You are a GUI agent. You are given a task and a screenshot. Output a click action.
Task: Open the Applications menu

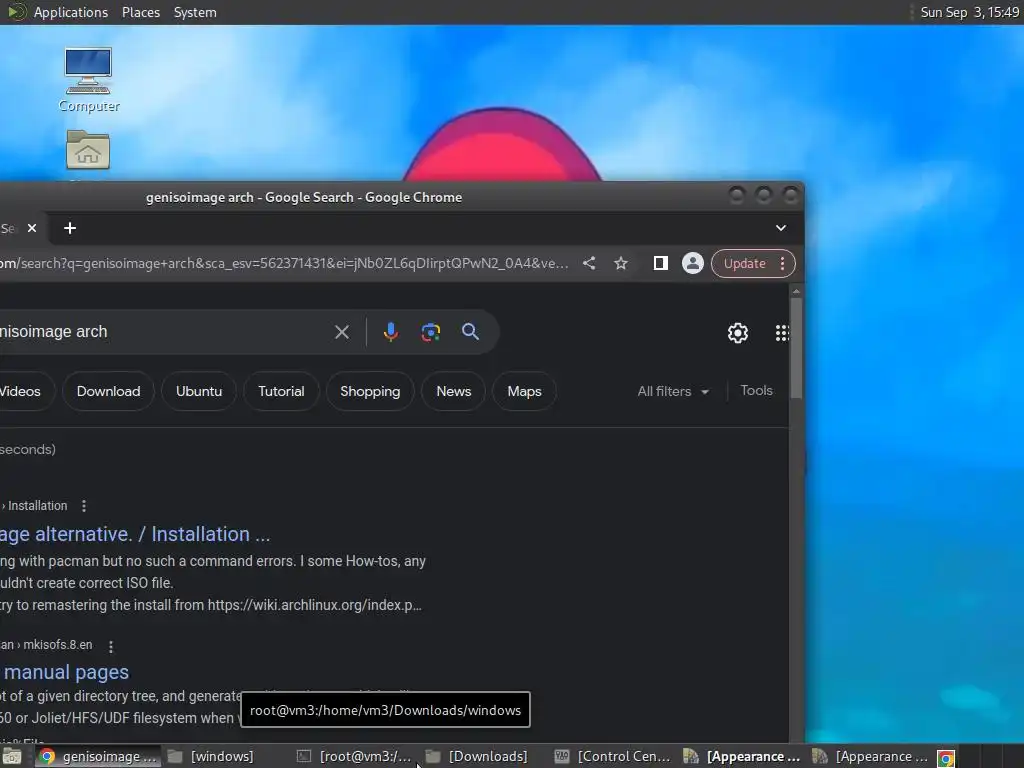(x=71, y=12)
